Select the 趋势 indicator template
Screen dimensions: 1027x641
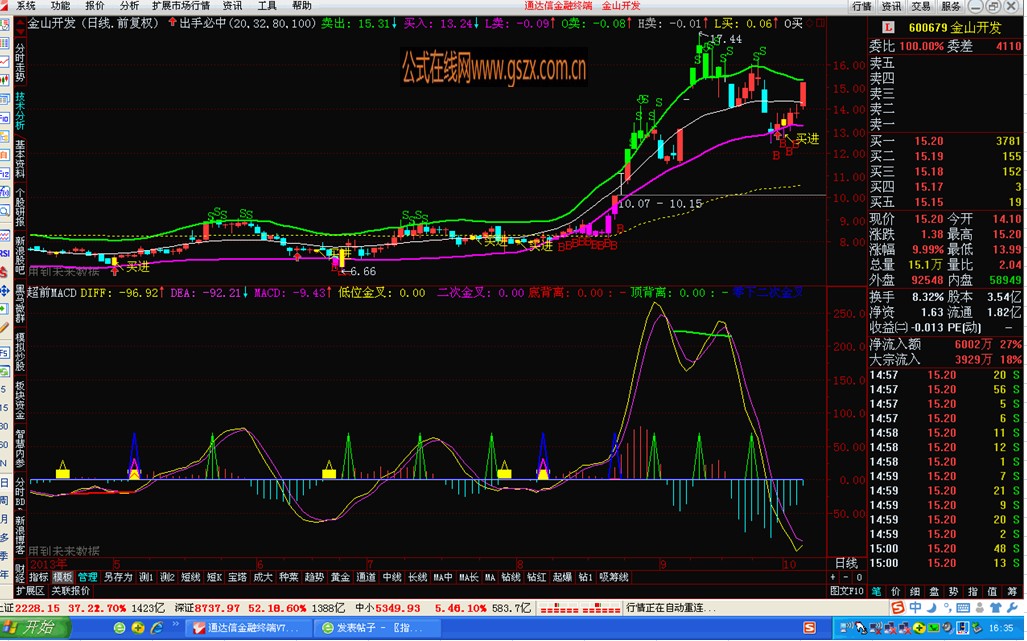(314, 577)
